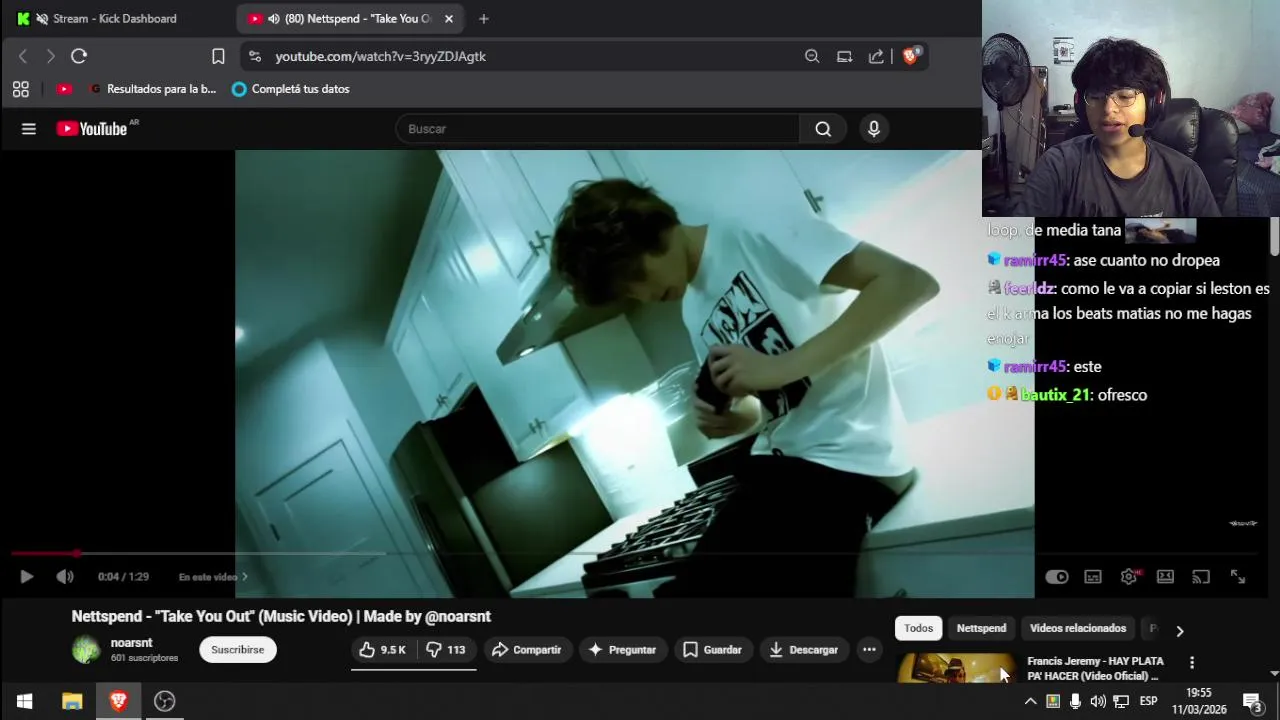Dislike the video showing 113

pyautogui.click(x=446, y=650)
